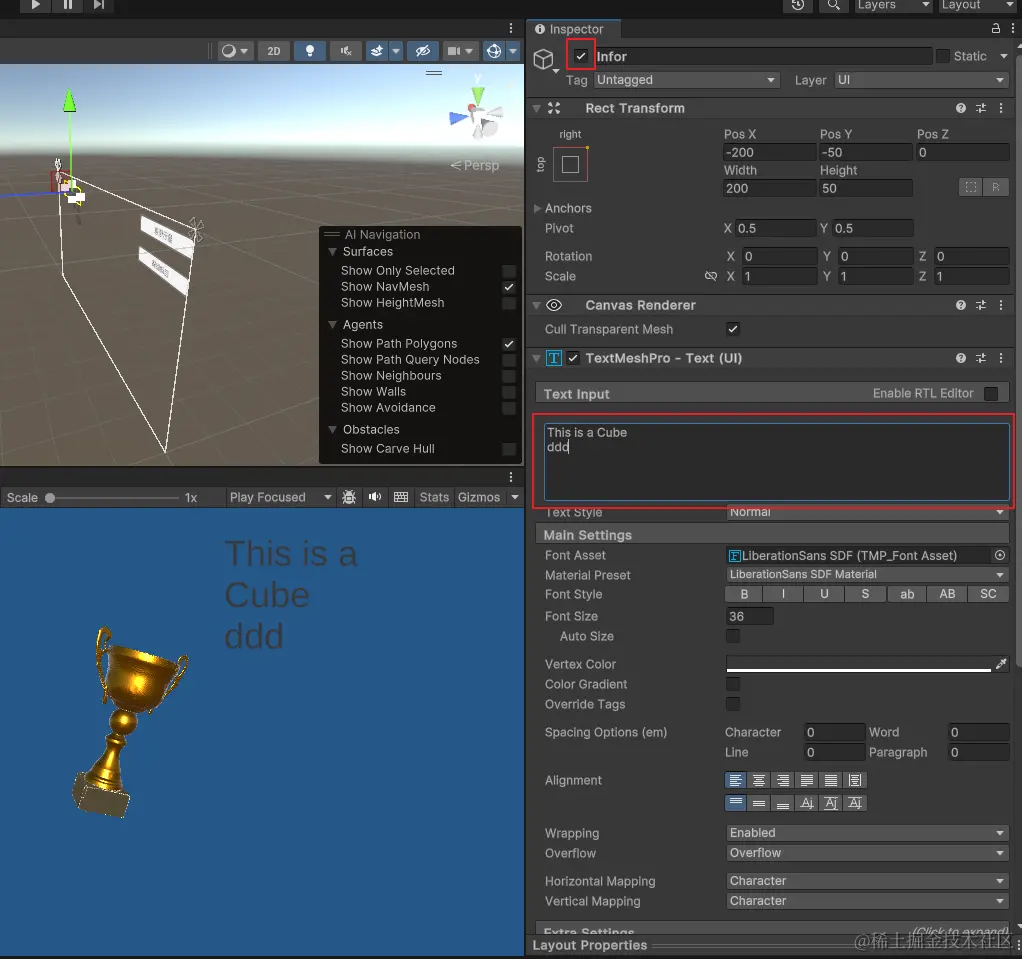Viewport: 1022px width, 959px height.
Task: Toggle scene lighting bulb icon
Action: point(310,51)
